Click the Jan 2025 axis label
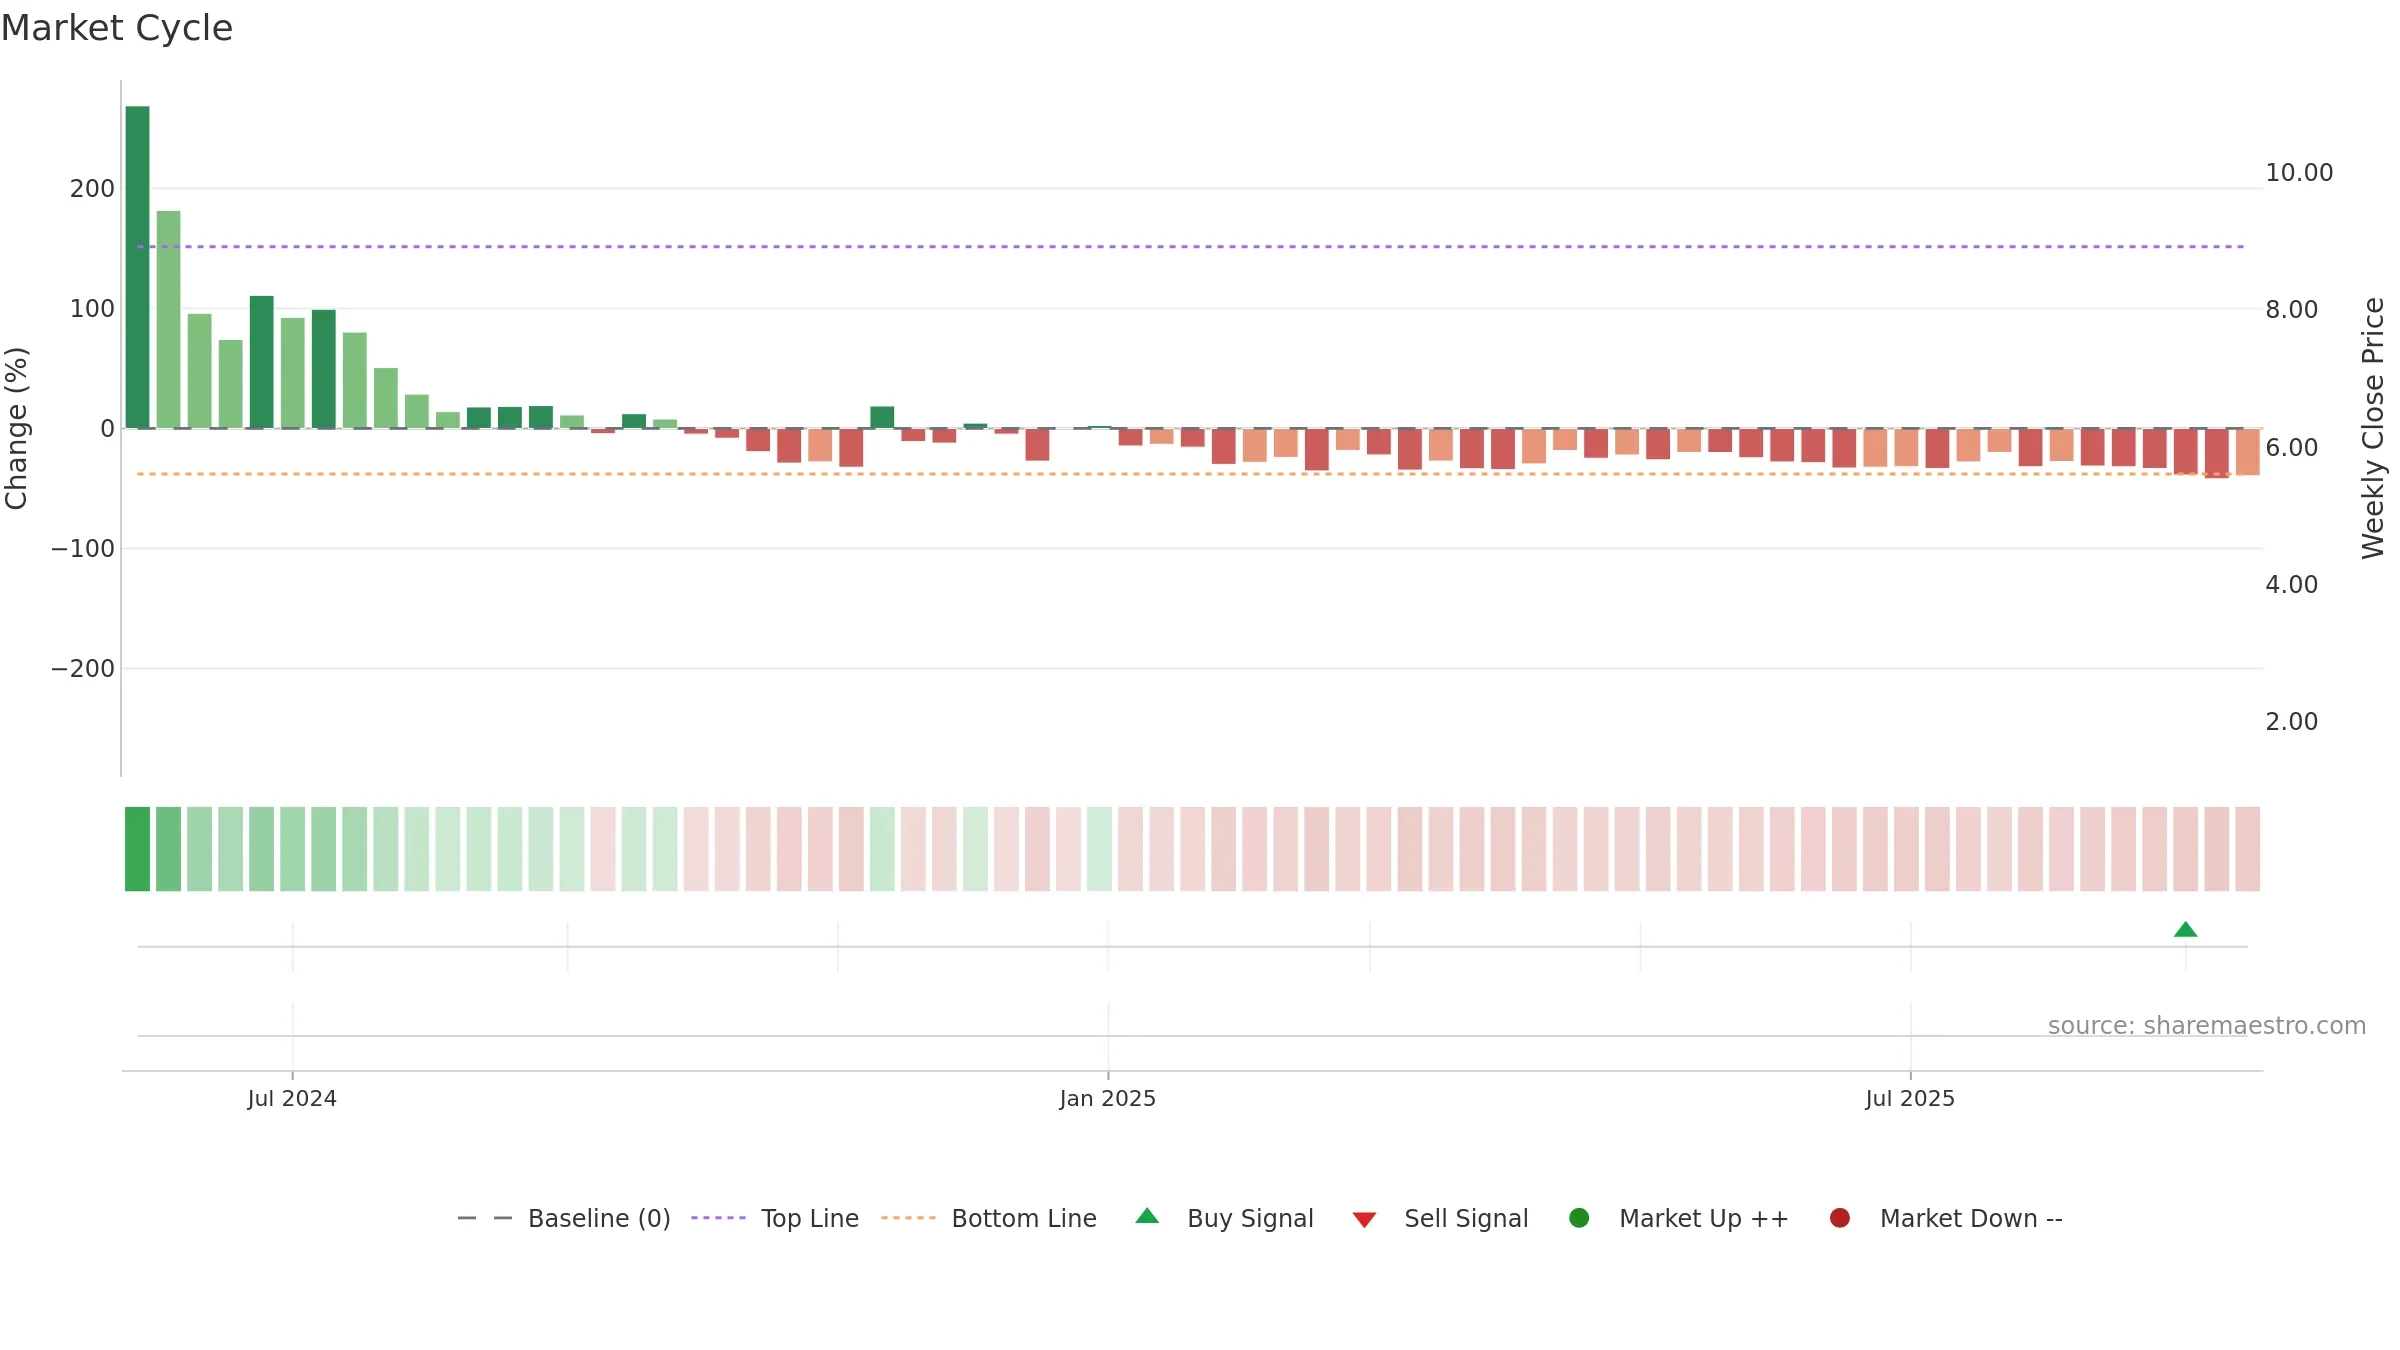The height and width of the screenshot is (1350, 2400). [1108, 1099]
